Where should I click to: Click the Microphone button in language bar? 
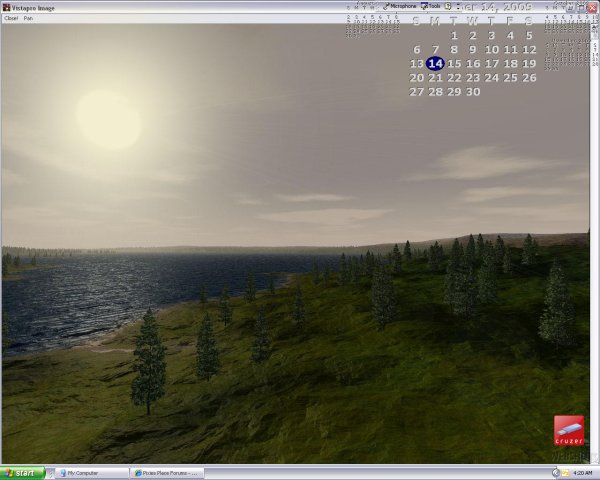[400, 6]
